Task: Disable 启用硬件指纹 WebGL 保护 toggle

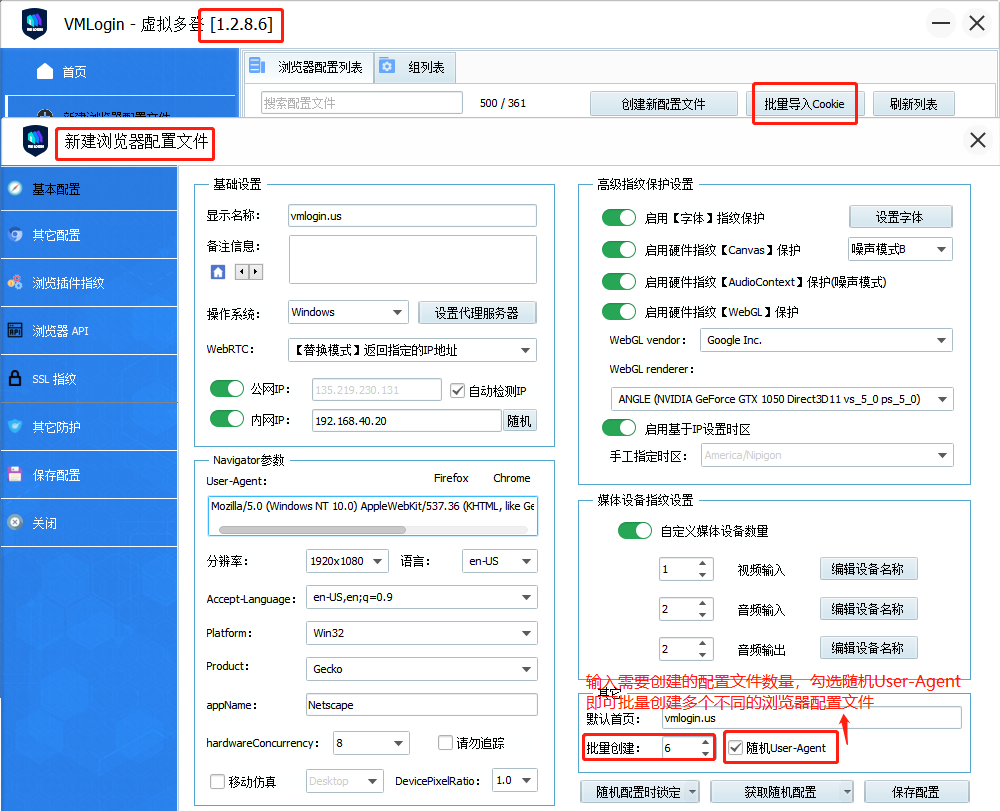Action: 619,312
